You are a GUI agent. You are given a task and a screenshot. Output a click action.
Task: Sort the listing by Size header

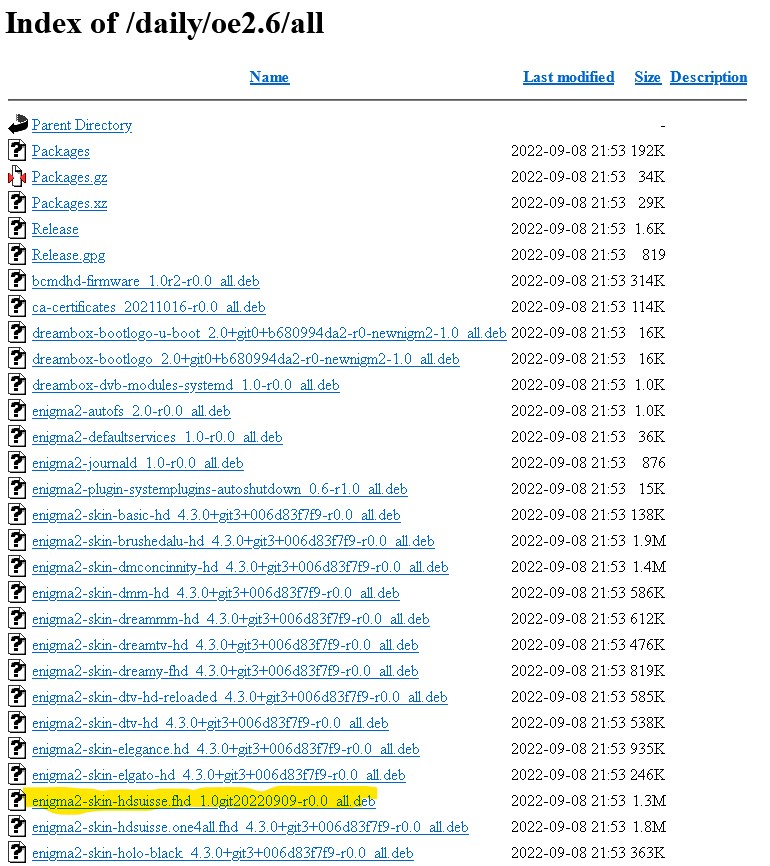pos(647,77)
